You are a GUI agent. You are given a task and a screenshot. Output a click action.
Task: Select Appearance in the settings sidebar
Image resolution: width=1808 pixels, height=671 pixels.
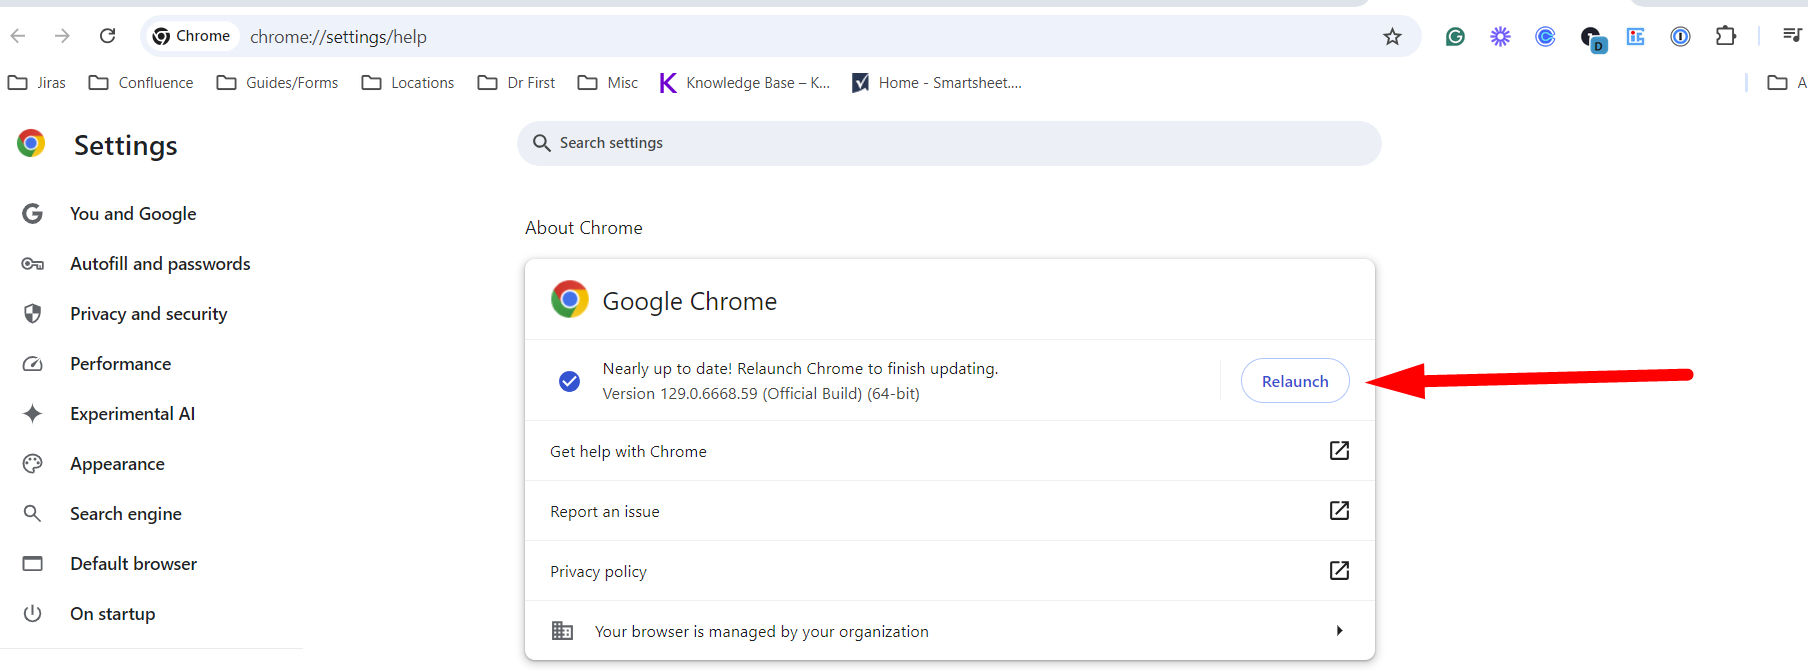point(117,464)
